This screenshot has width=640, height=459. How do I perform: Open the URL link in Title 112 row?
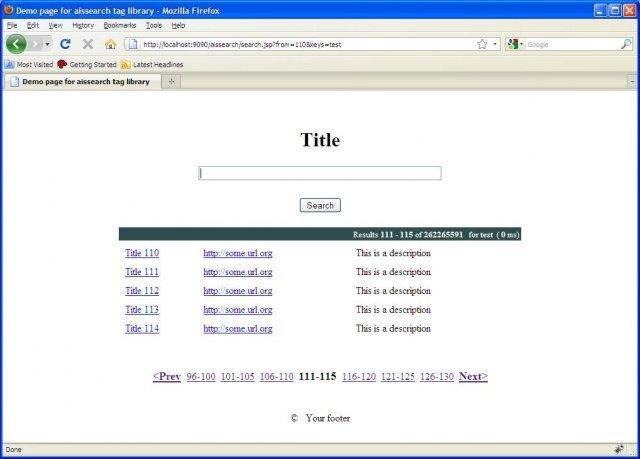[238, 290]
